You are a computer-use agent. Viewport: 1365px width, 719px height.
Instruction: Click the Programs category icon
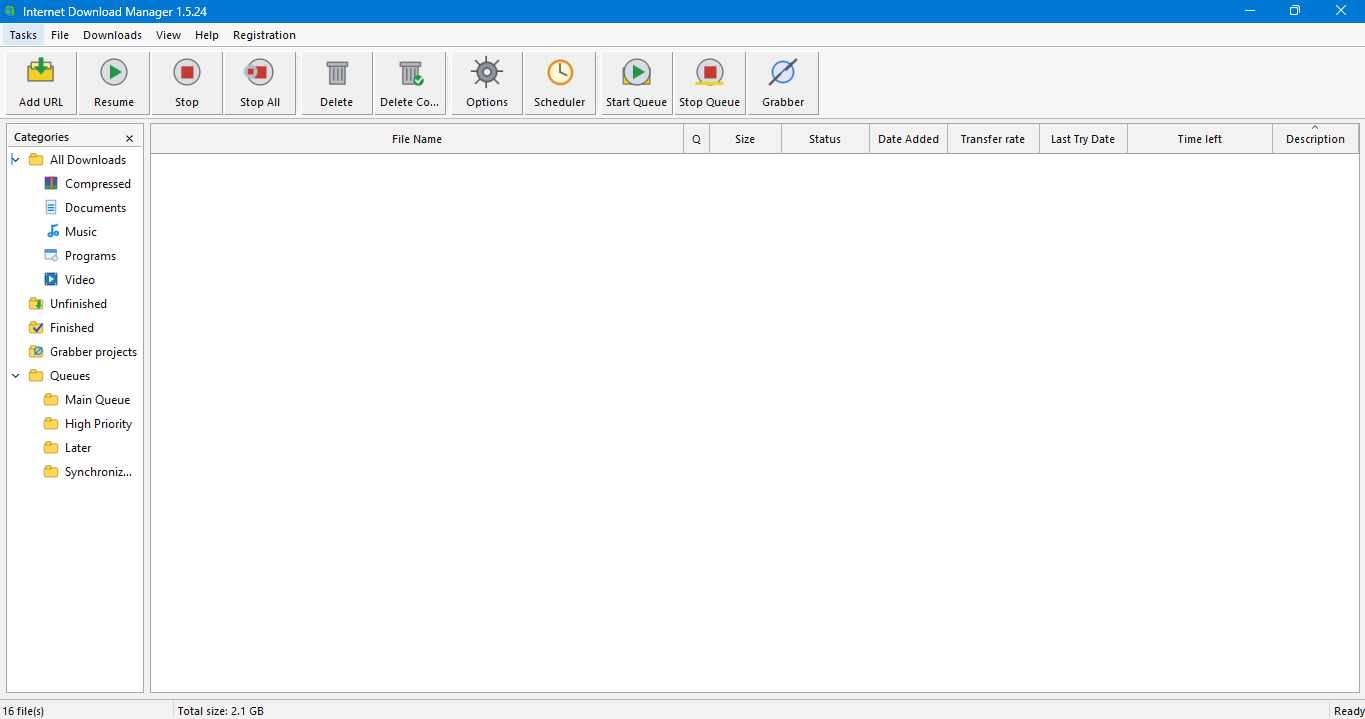coord(51,256)
